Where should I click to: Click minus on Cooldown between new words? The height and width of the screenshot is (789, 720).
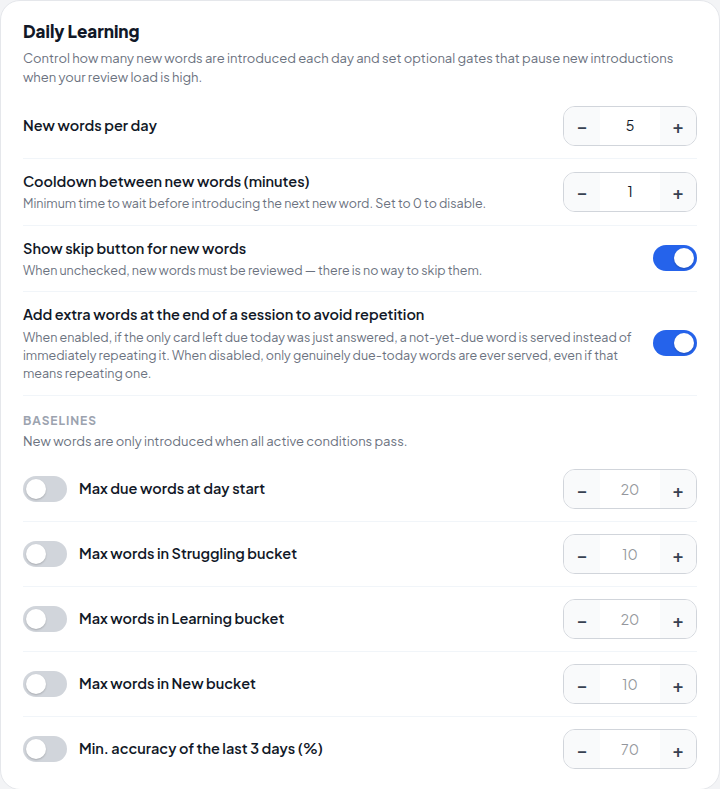(582, 192)
